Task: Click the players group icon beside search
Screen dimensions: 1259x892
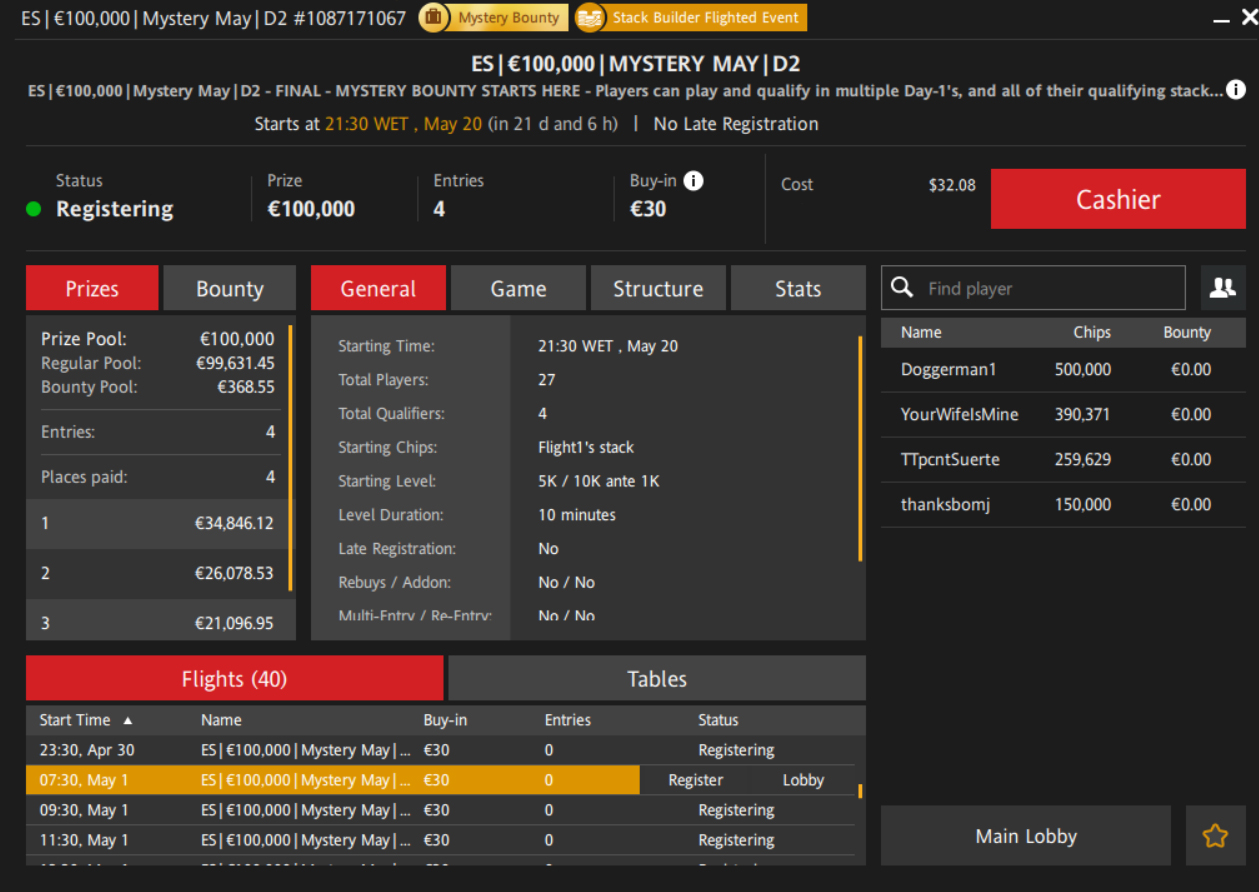Action: pyautogui.click(x=1222, y=288)
